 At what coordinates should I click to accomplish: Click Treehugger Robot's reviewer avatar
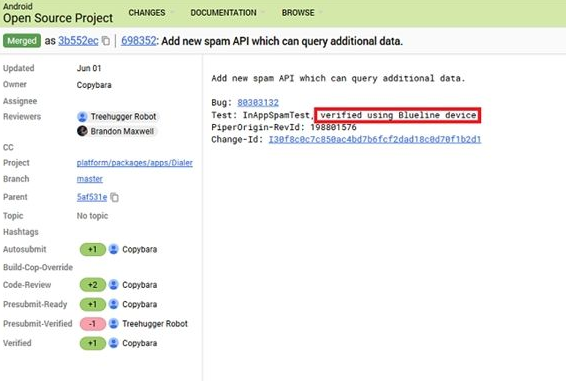(x=82, y=117)
